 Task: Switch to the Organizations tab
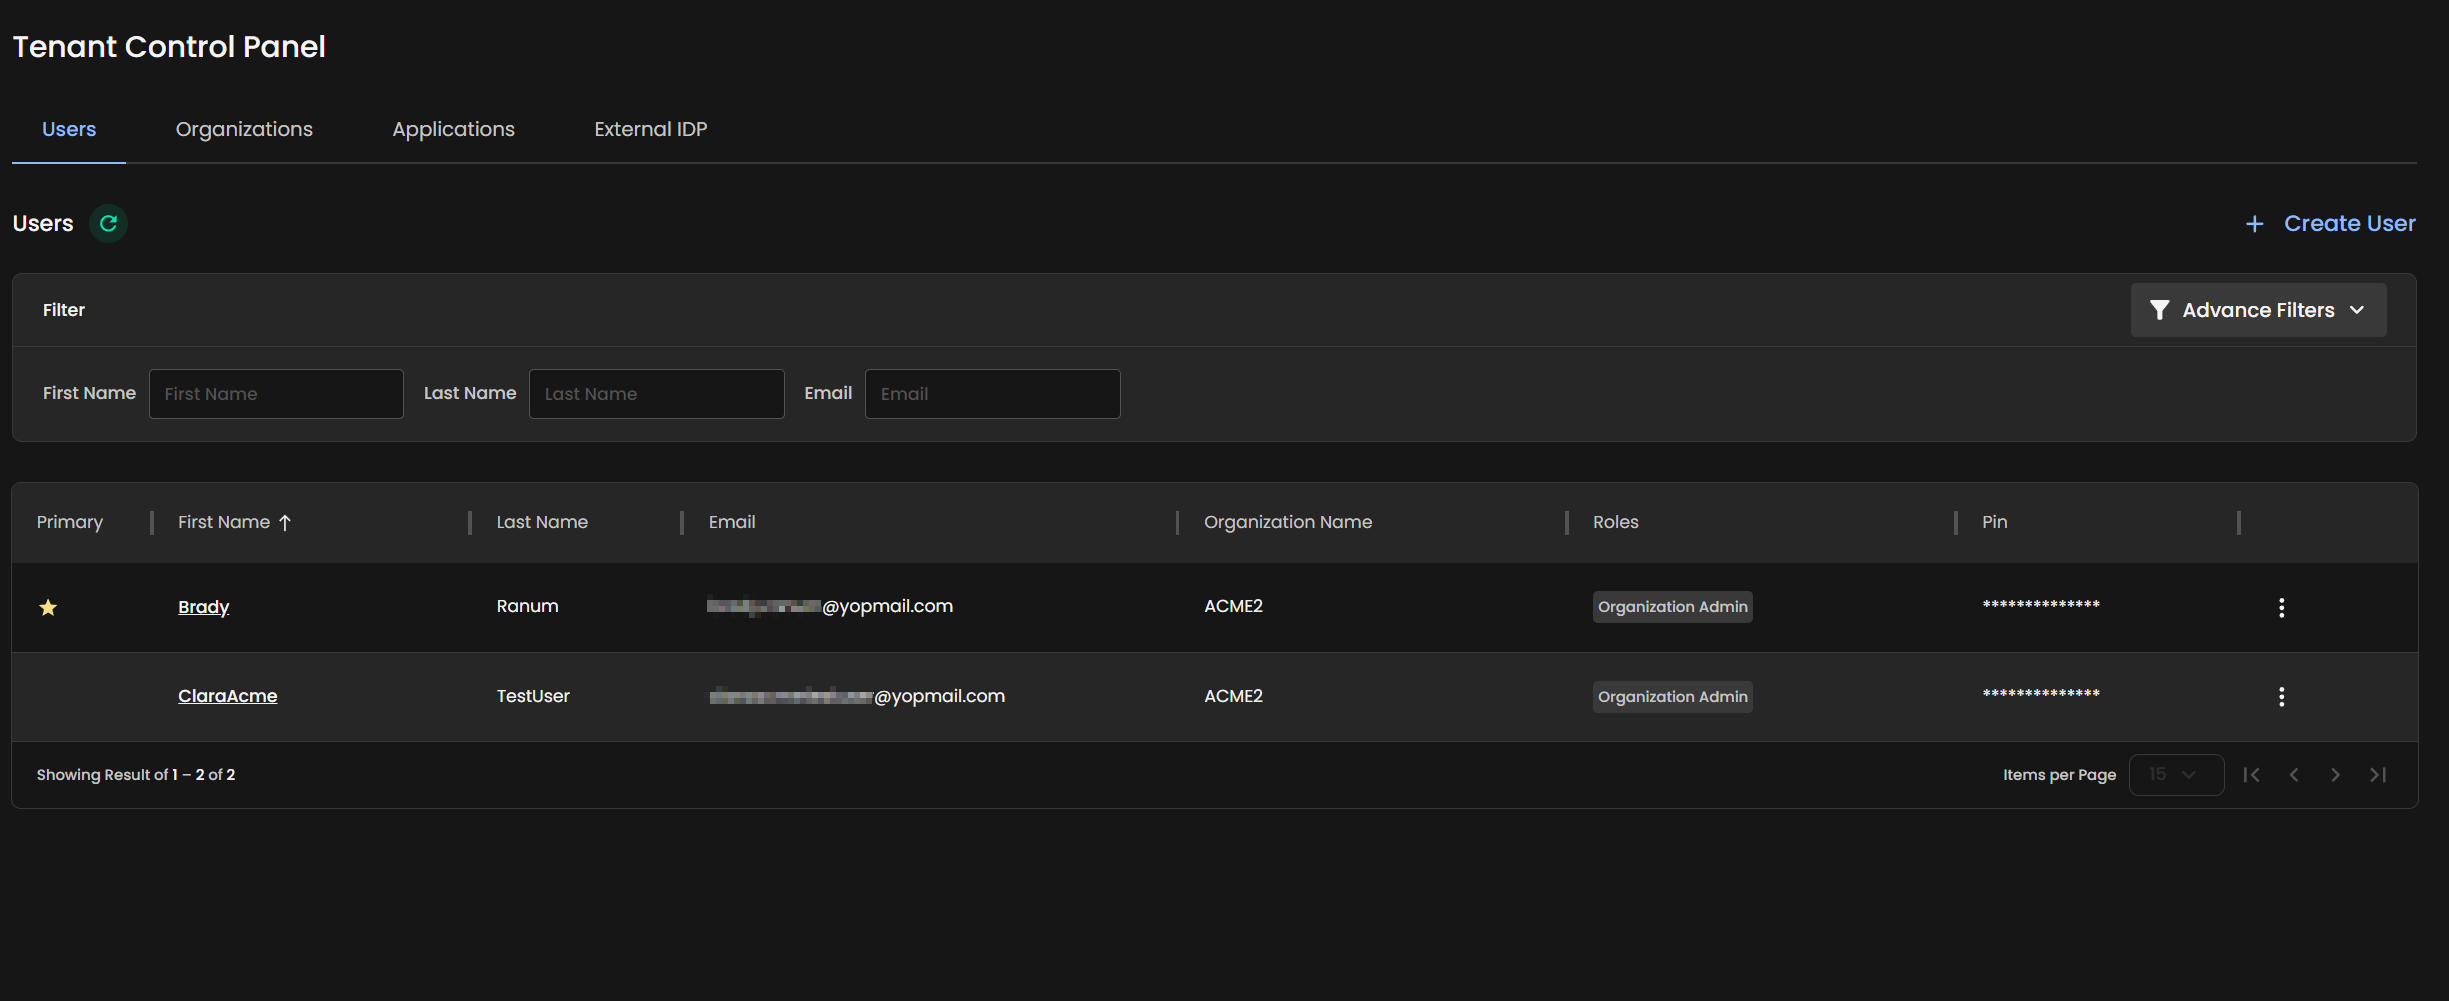[244, 129]
